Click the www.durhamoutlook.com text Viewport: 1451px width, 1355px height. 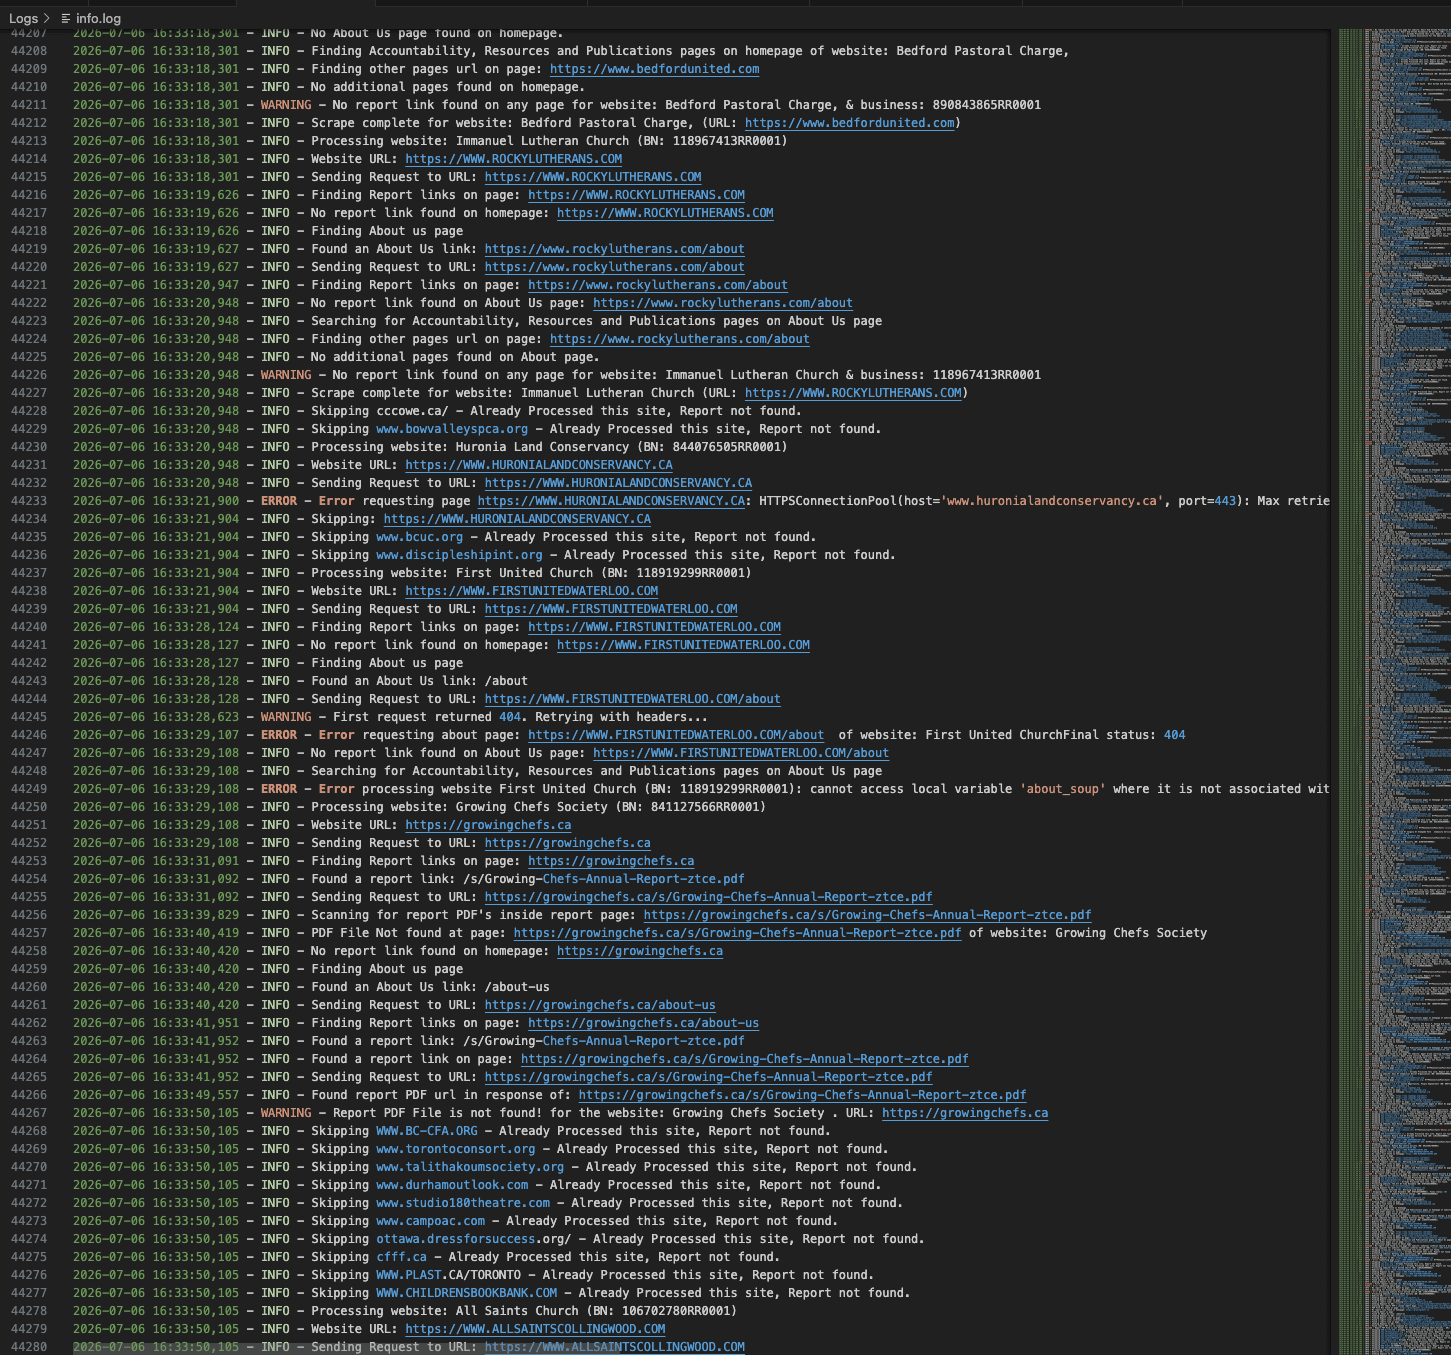click(x=452, y=1185)
